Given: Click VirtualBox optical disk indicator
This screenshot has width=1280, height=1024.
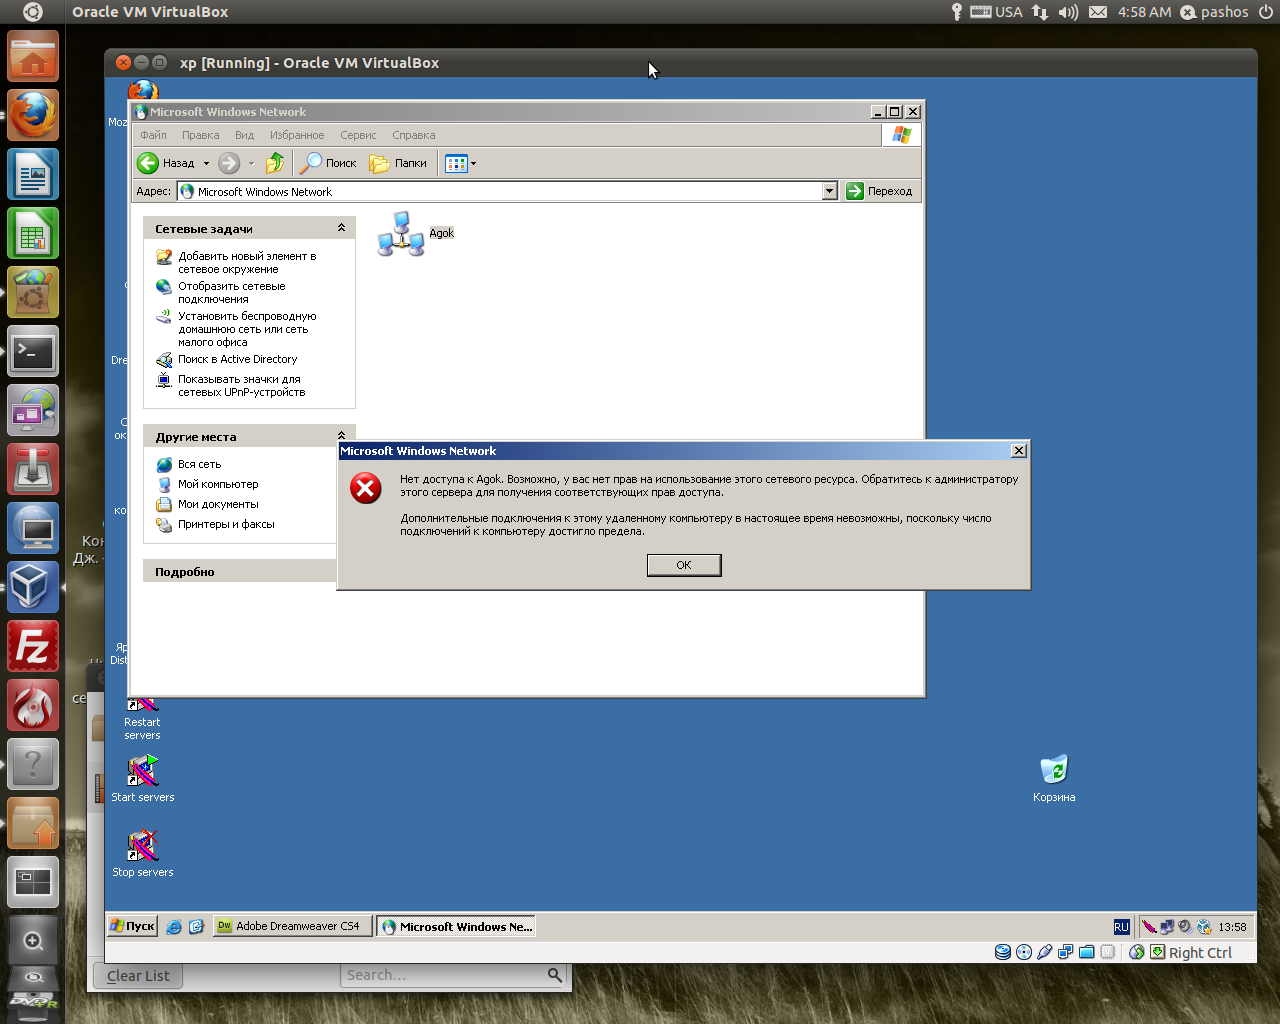Looking at the screenshot, I should (1024, 952).
